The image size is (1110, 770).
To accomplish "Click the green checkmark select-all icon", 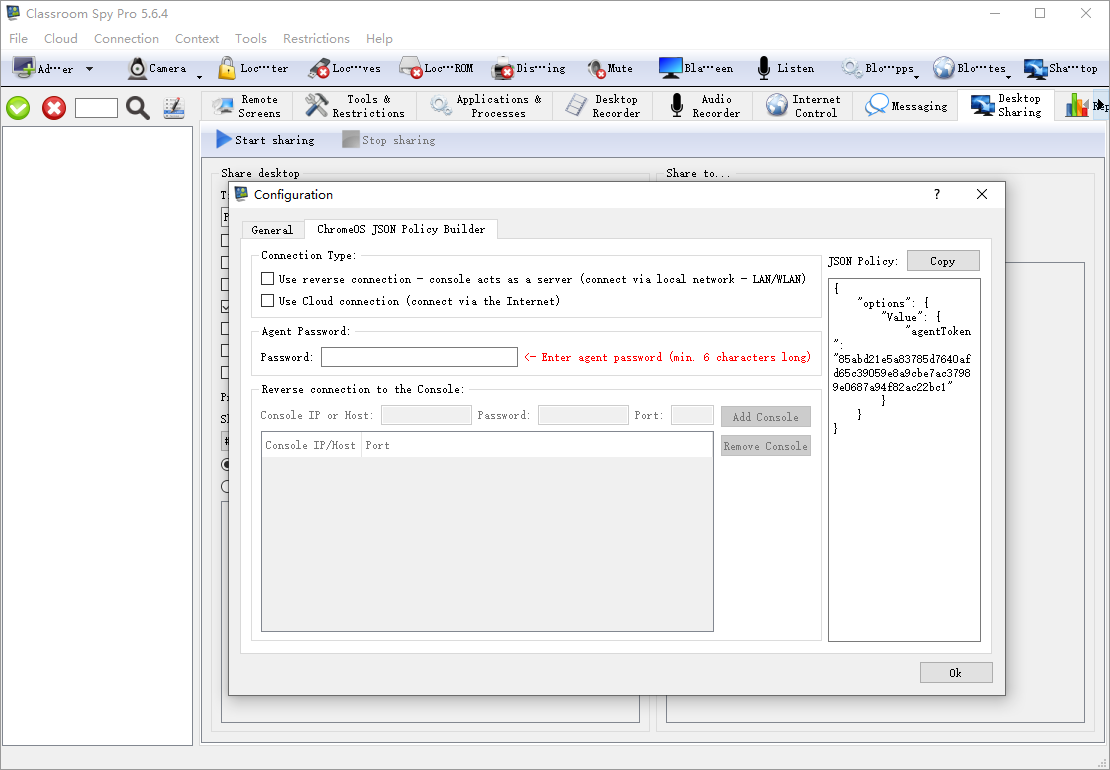I will click(18, 108).
